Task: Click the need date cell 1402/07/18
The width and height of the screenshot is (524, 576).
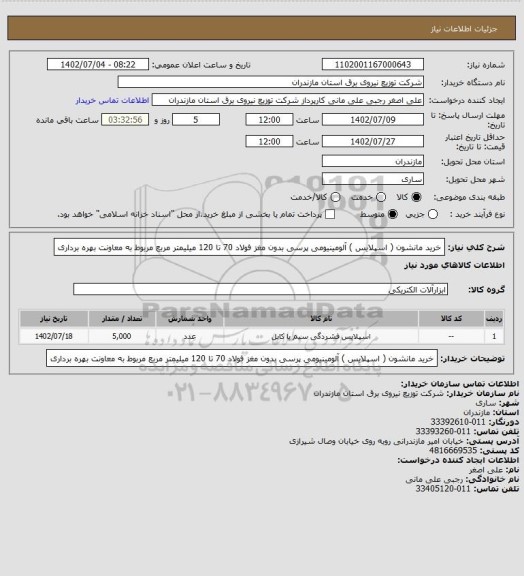Action: [x=54, y=336]
